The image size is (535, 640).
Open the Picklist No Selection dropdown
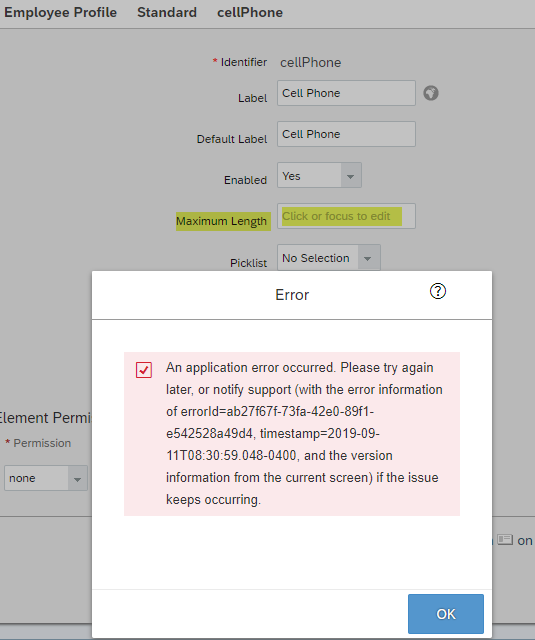[x=329, y=258]
